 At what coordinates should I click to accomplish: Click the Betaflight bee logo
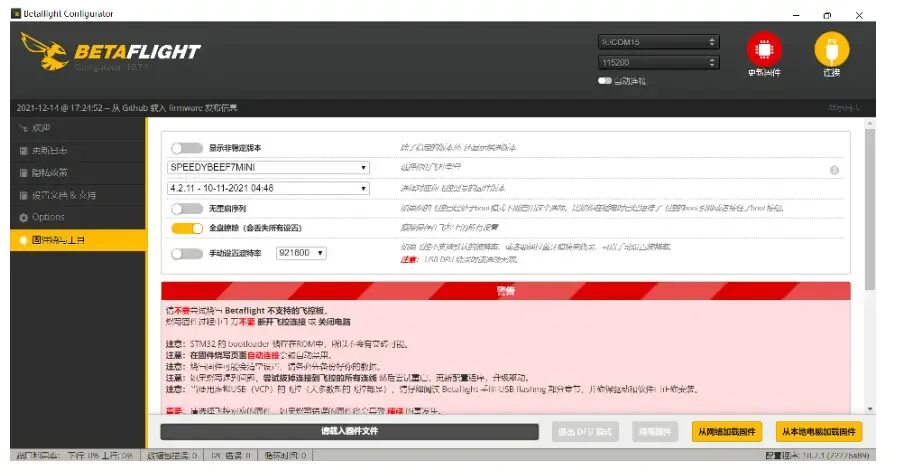coord(45,51)
